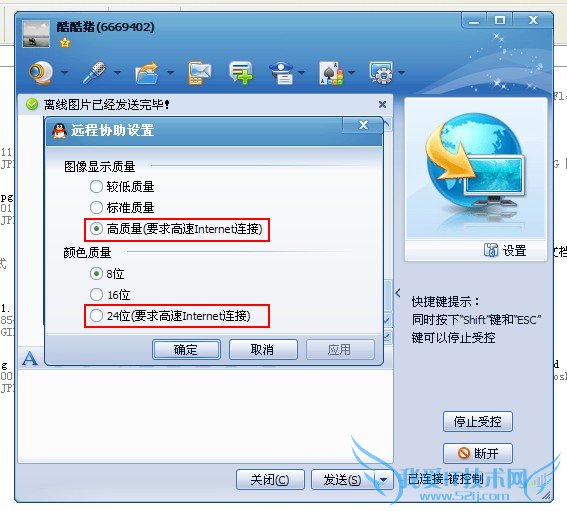Click the 取消 button
Viewport: 567px width, 511px height.
pyautogui.click(x=263, y=349)
